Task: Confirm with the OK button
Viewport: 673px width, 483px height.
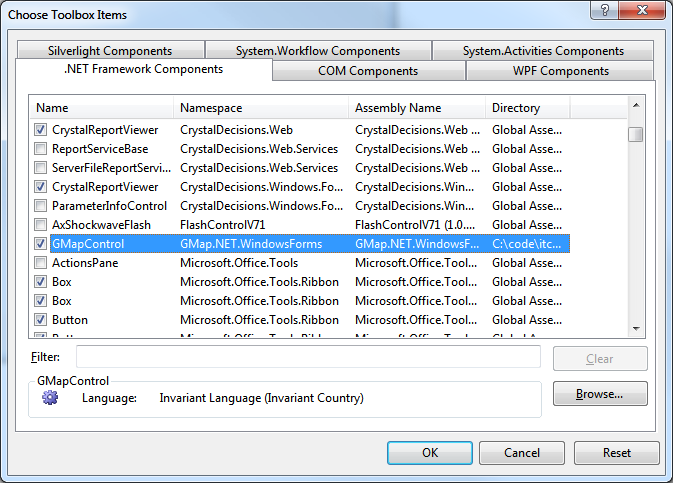Action: point(430,453)
